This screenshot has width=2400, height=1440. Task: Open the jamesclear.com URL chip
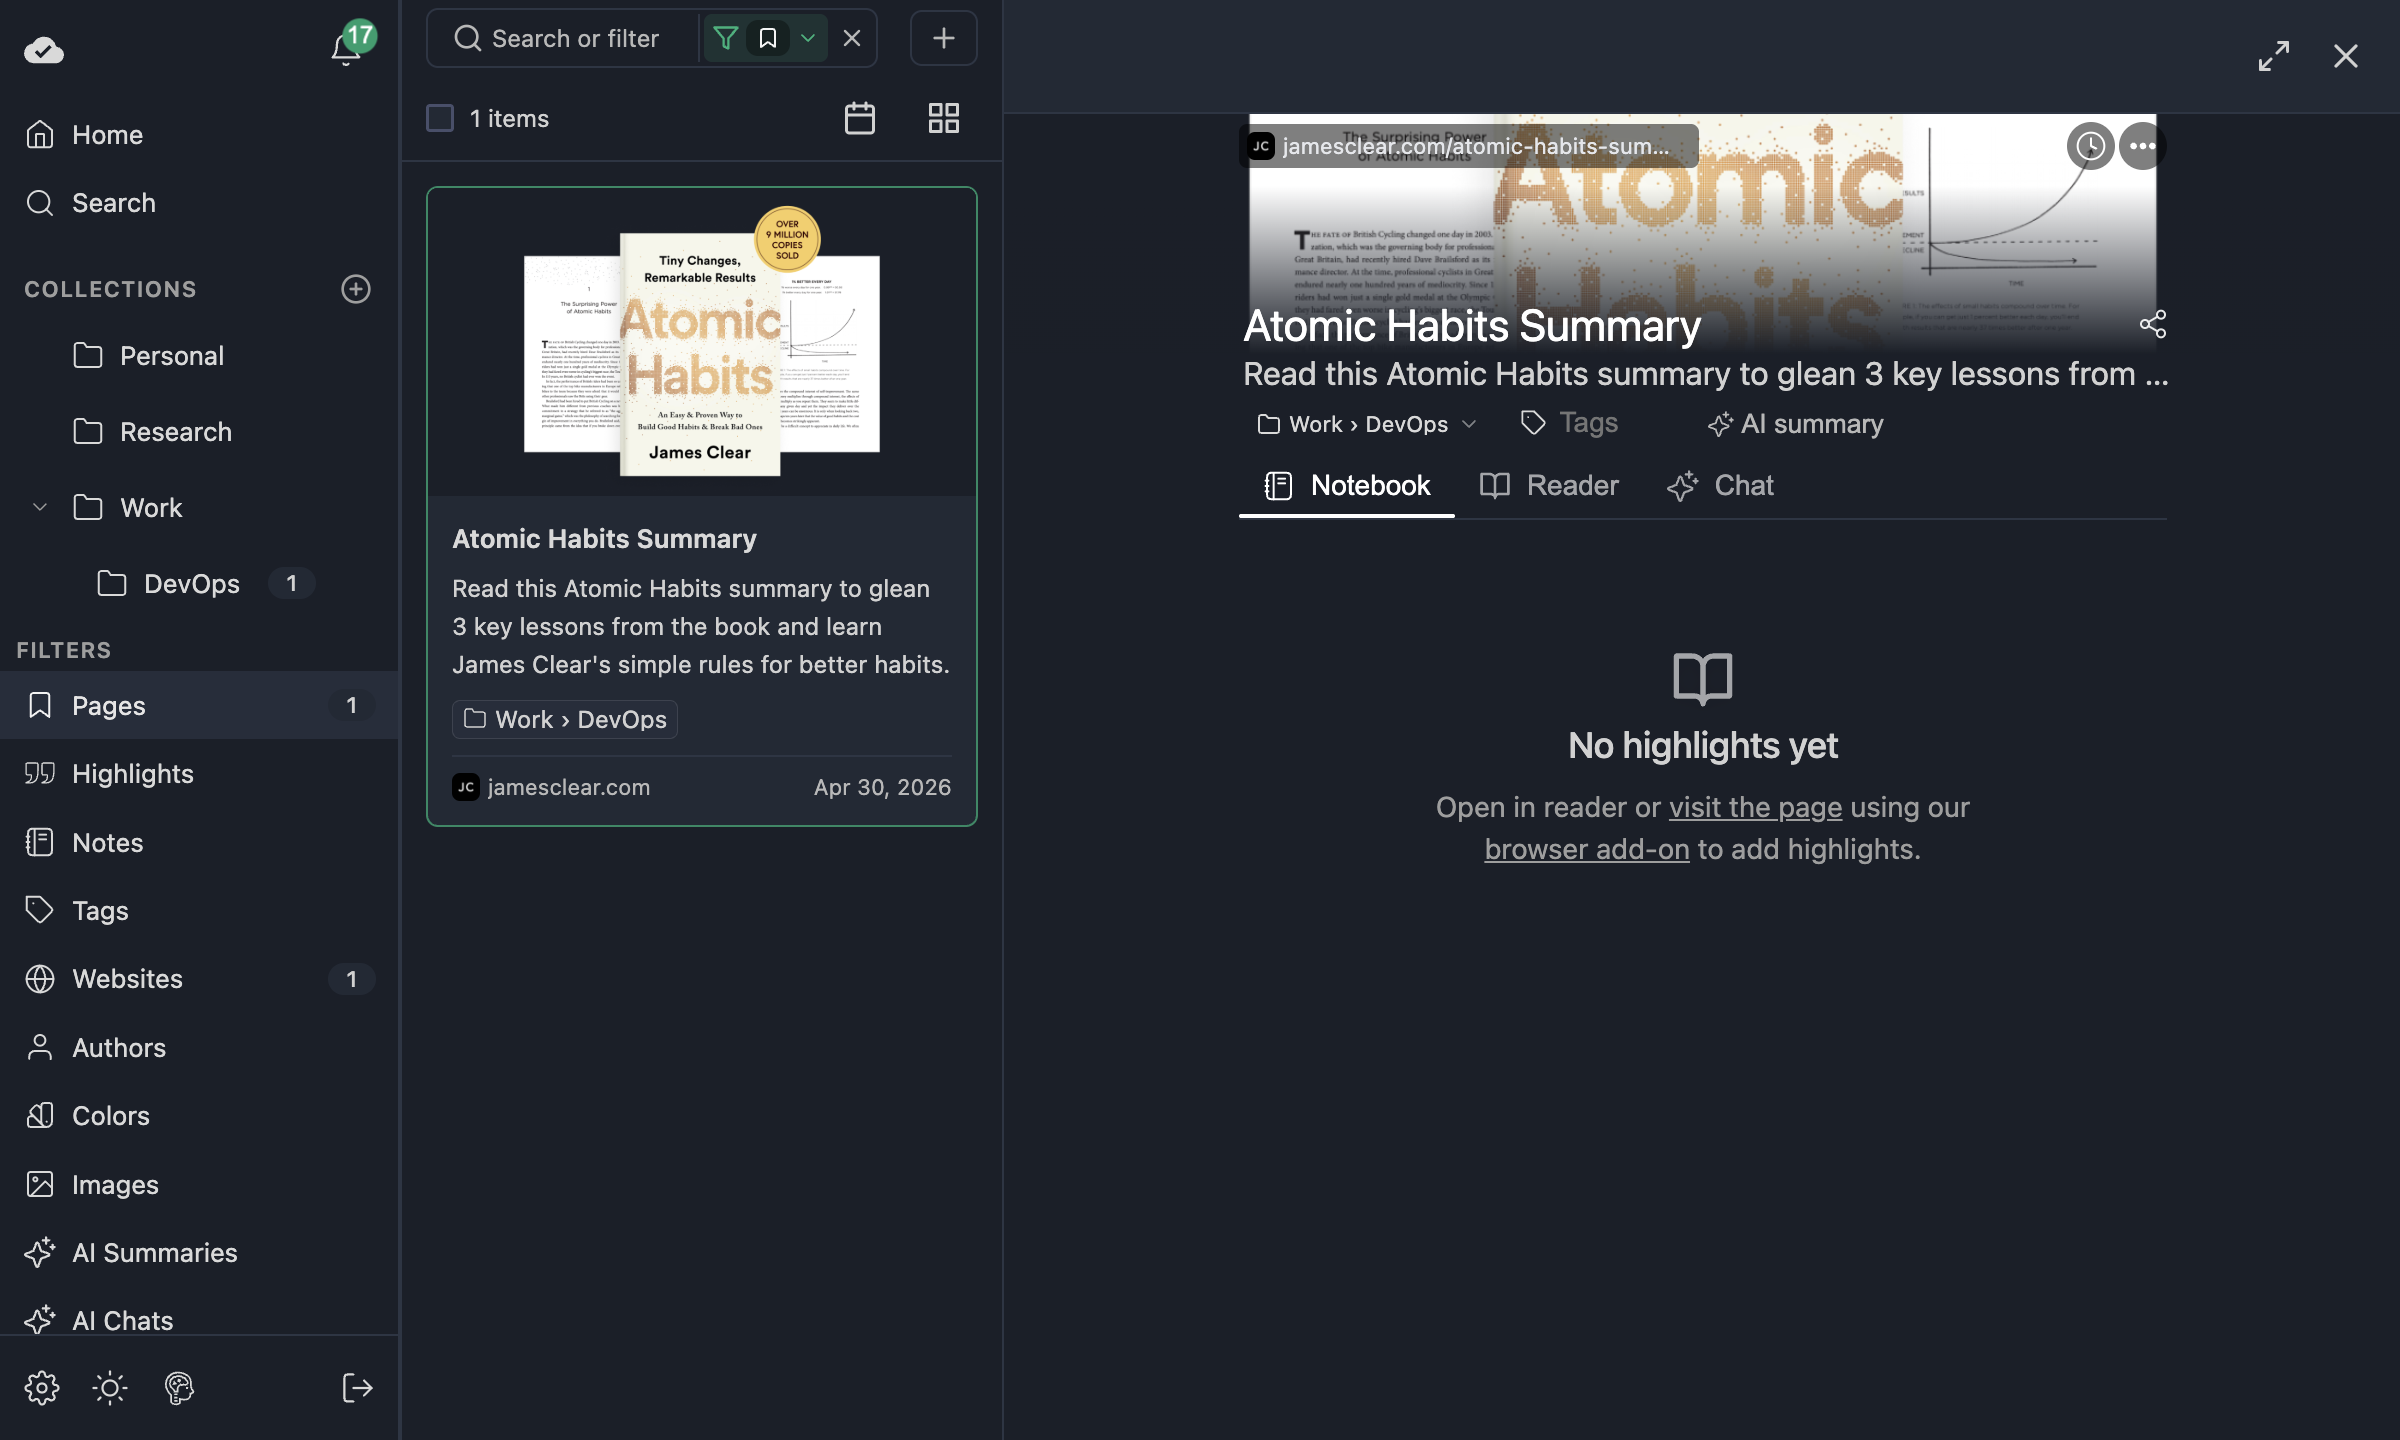pyautogui.click(x=1469, y=146)
